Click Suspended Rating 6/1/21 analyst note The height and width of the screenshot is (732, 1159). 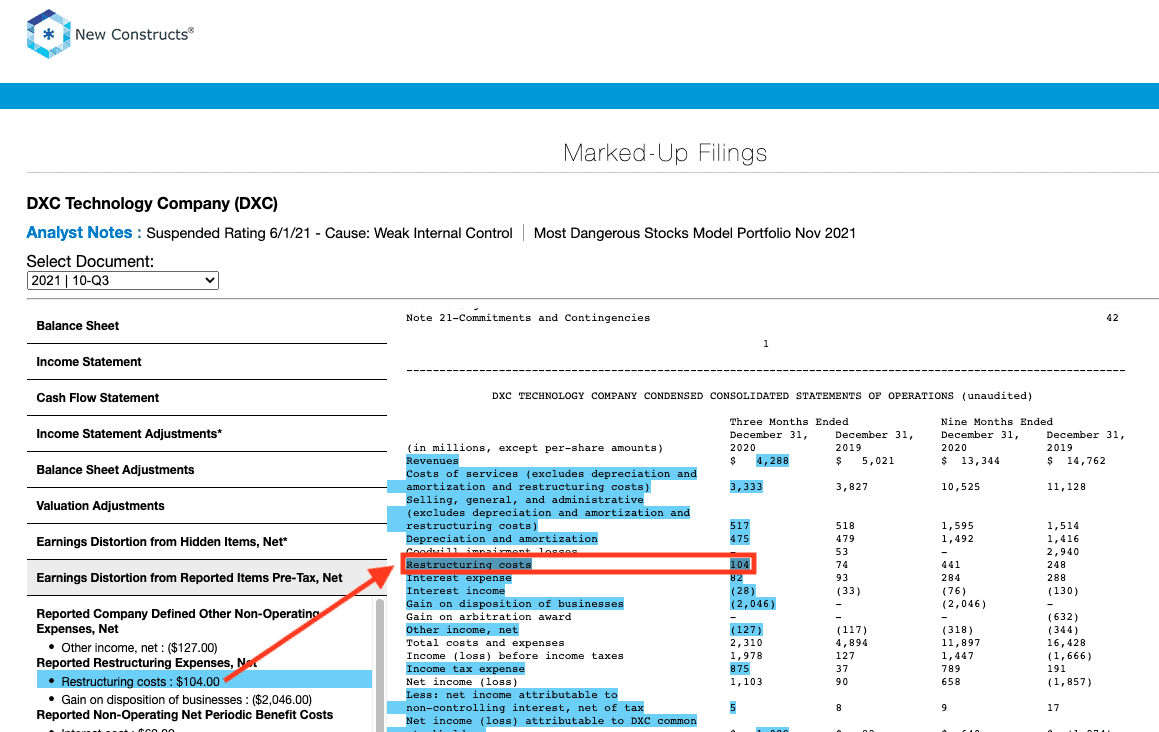[329, 234]
